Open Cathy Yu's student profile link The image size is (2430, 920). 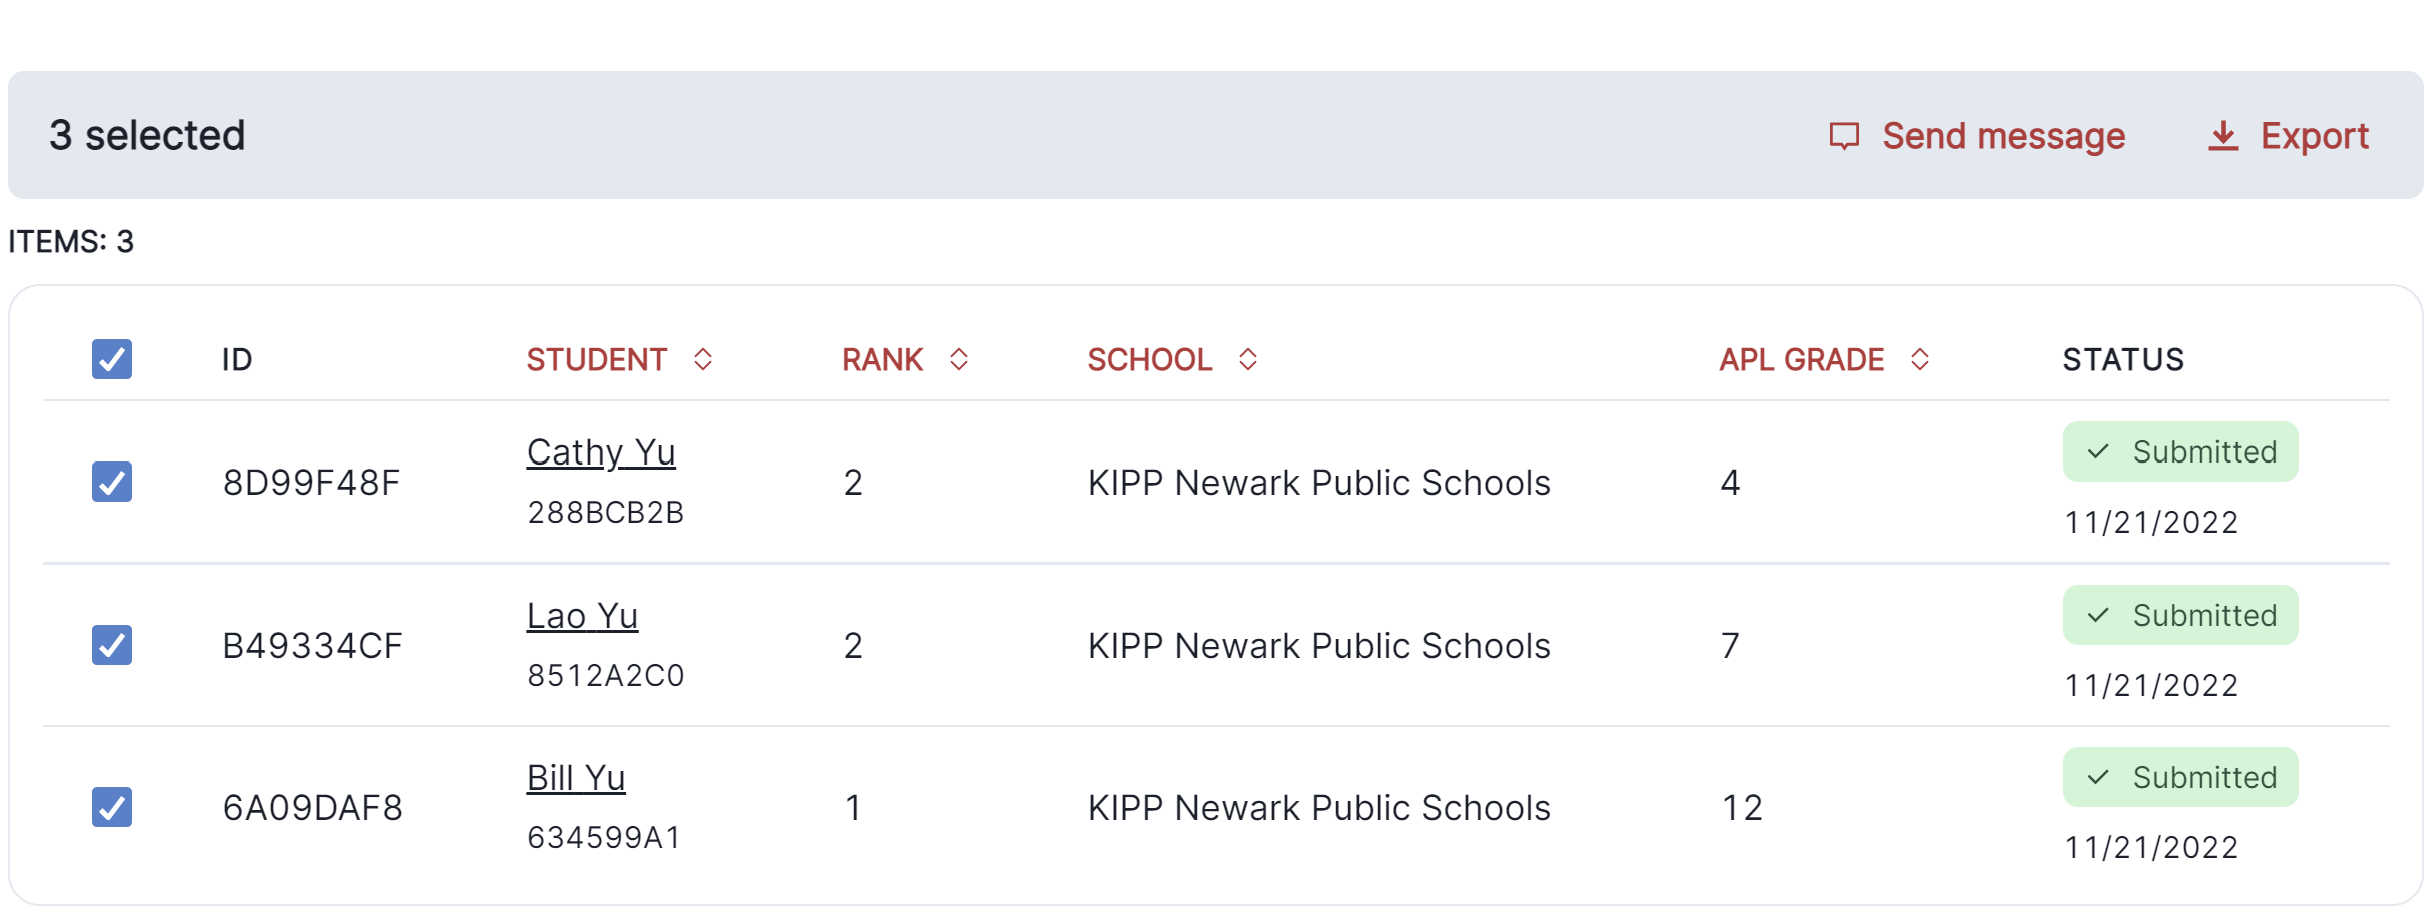tap(601, 452)
